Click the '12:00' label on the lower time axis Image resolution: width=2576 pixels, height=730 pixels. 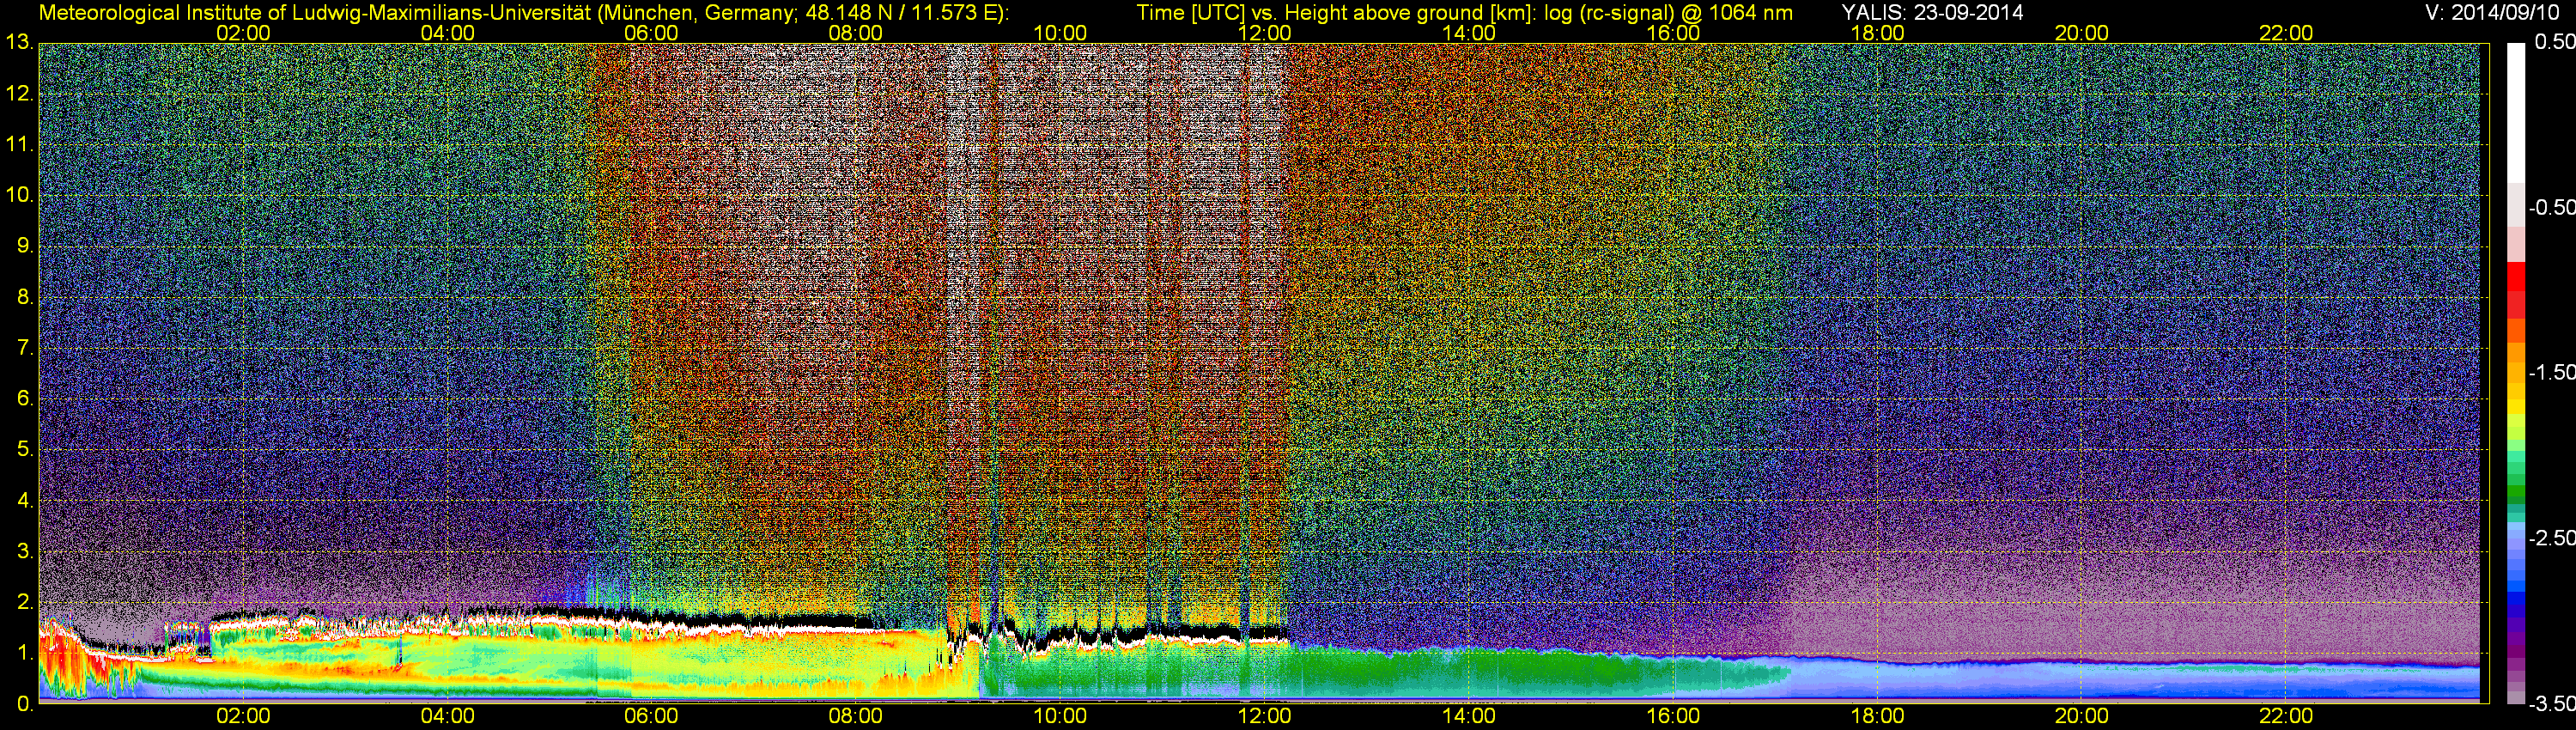coord(1264,716)
